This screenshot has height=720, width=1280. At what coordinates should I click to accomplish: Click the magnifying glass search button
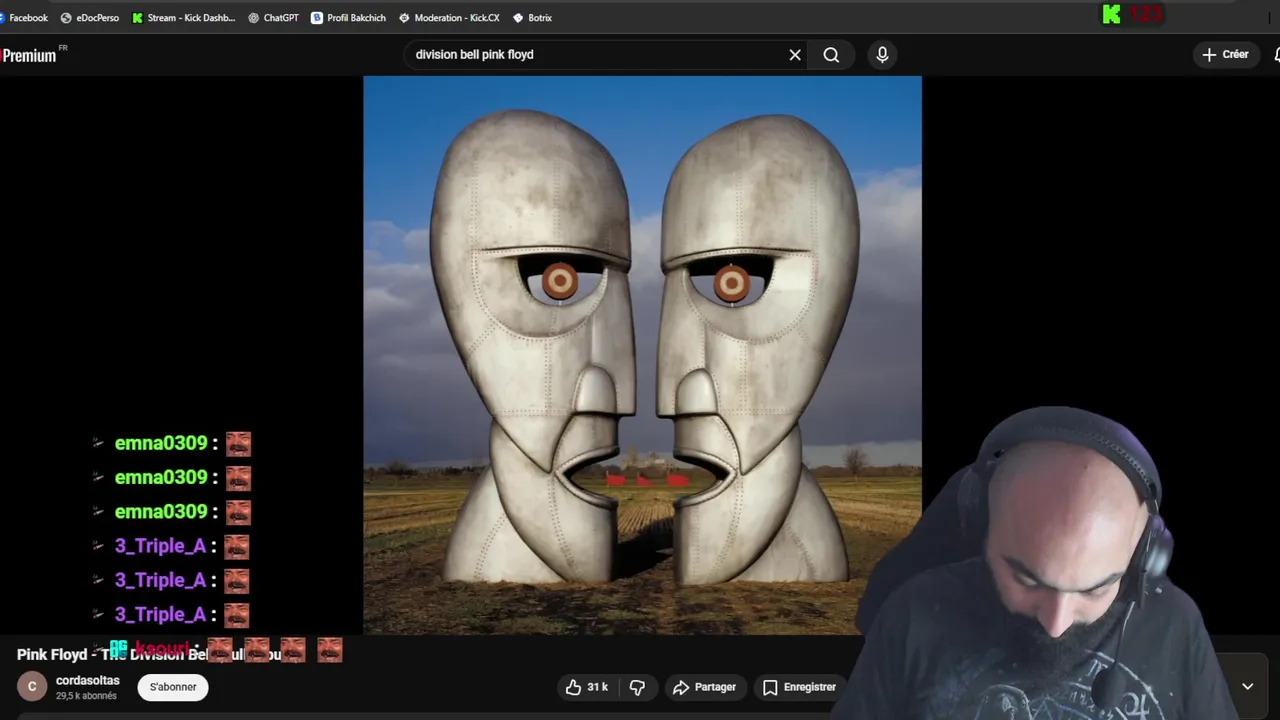point(831,55)
